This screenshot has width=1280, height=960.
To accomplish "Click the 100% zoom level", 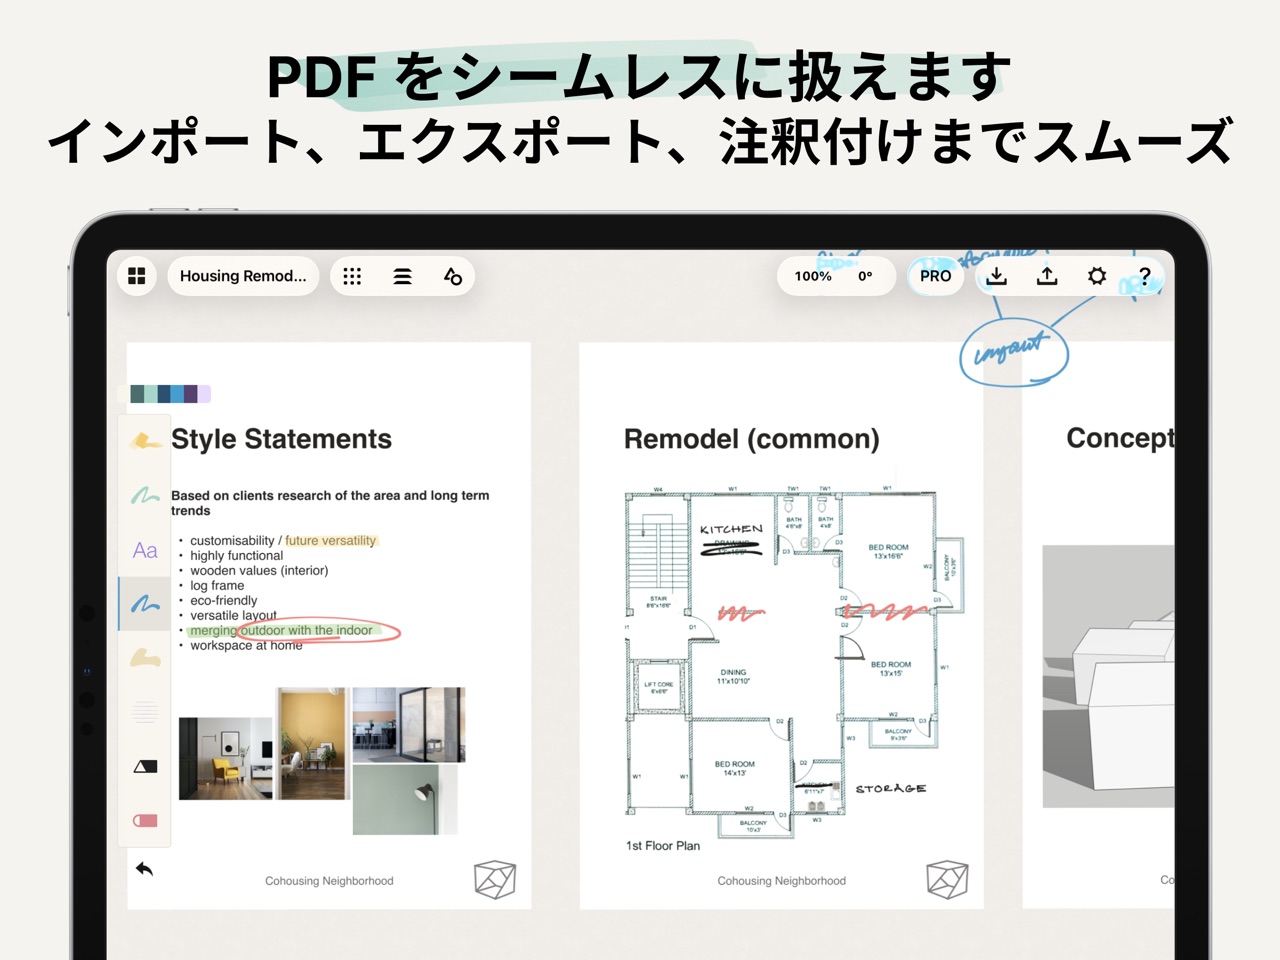I will pos(813,276).
